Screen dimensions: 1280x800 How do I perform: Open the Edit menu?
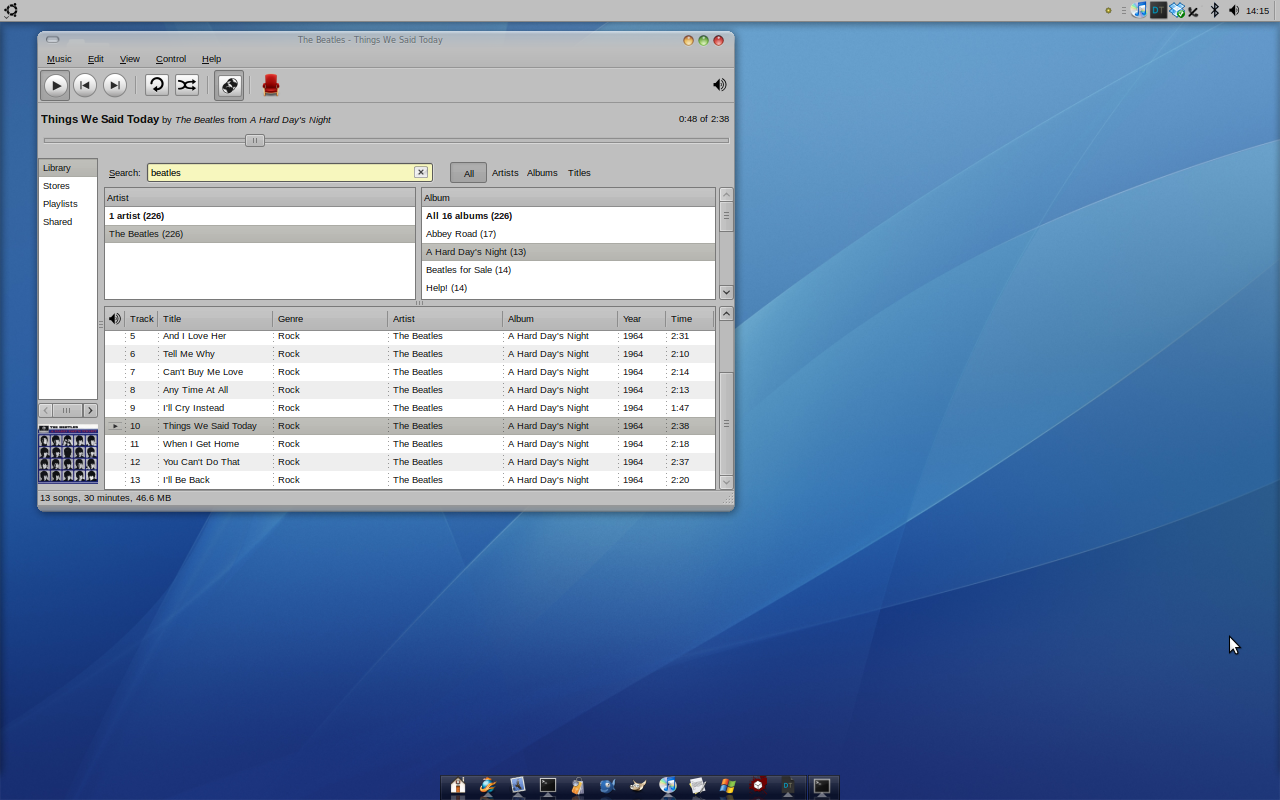tap(95, 59)
